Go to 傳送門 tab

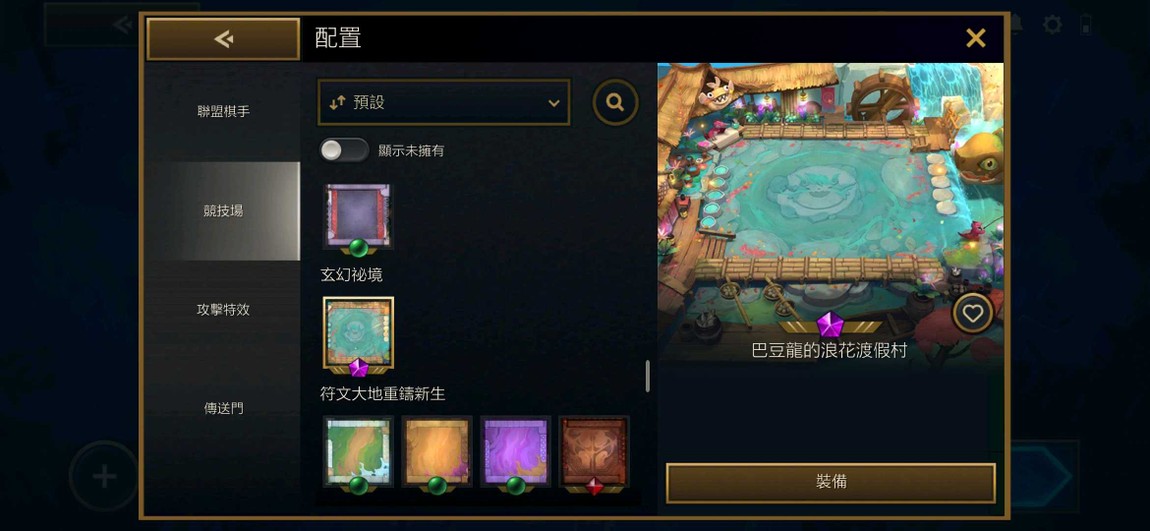(x=223, y=408)
